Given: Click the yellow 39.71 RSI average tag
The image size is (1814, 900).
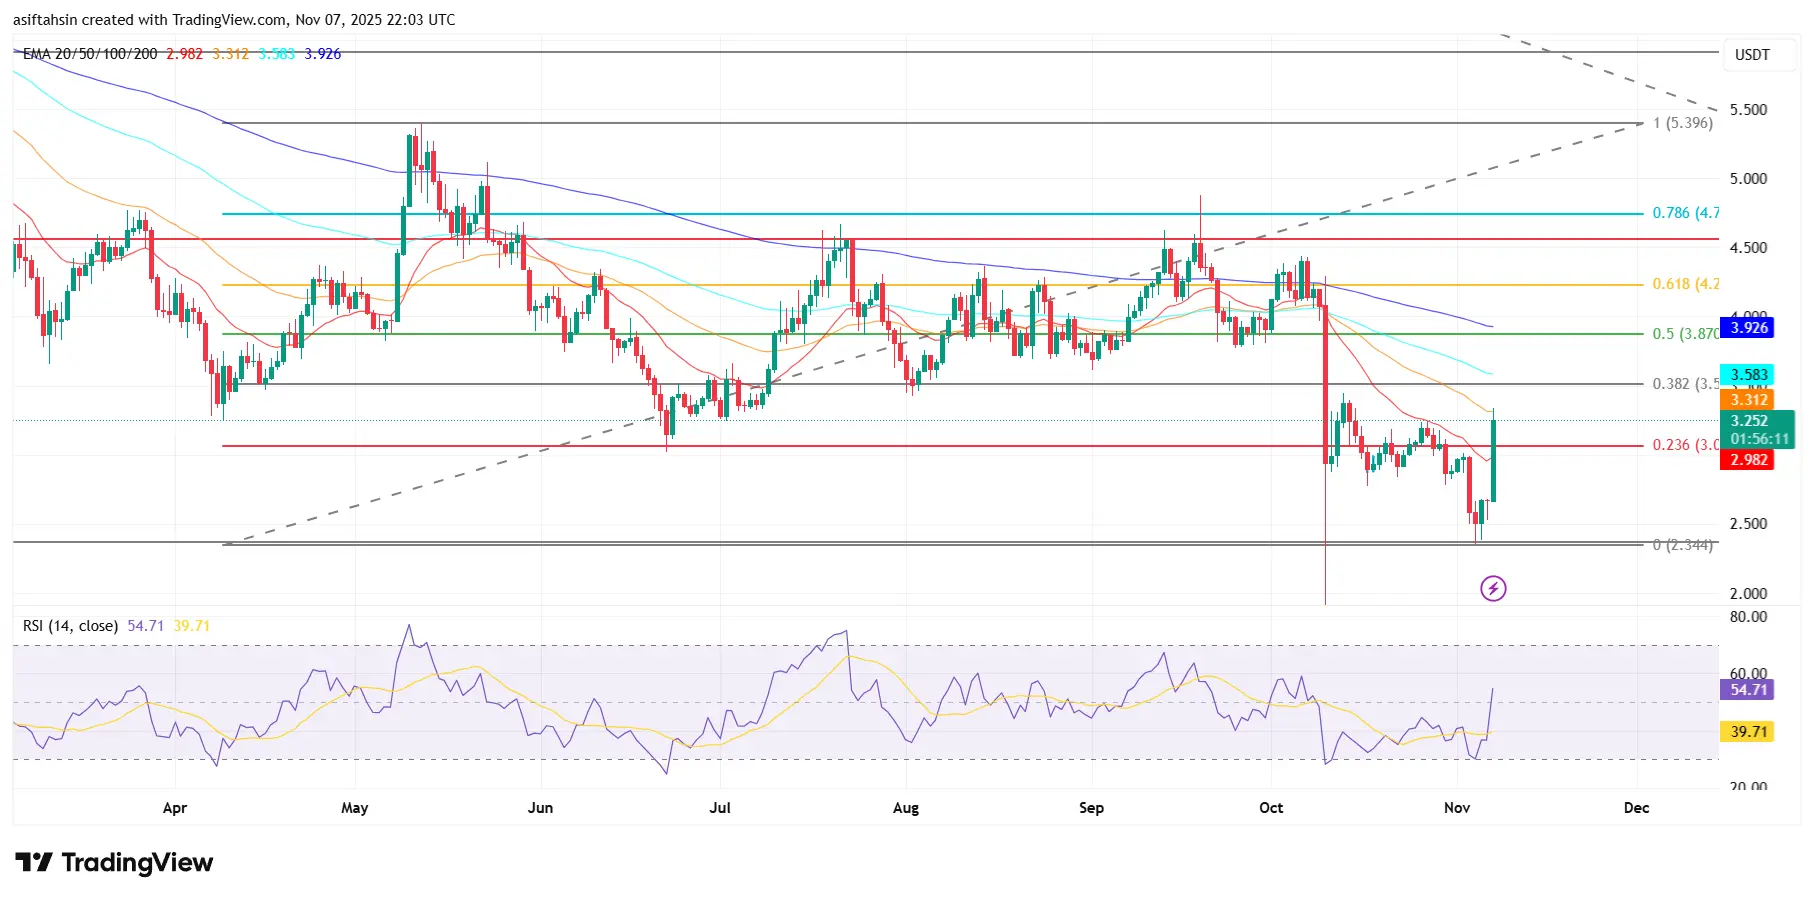Looking at the screenshot, I should click(x=1749, y=732).
